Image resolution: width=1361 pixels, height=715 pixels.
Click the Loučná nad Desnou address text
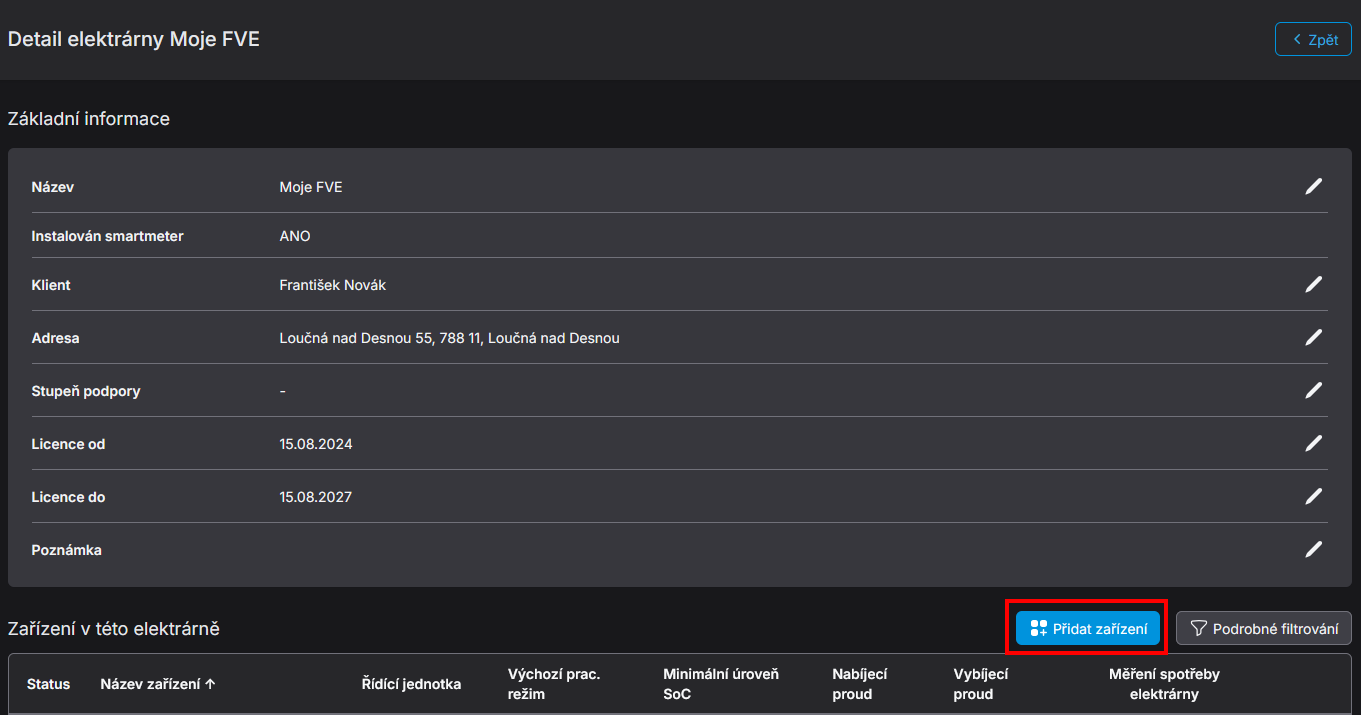[449, 338]
